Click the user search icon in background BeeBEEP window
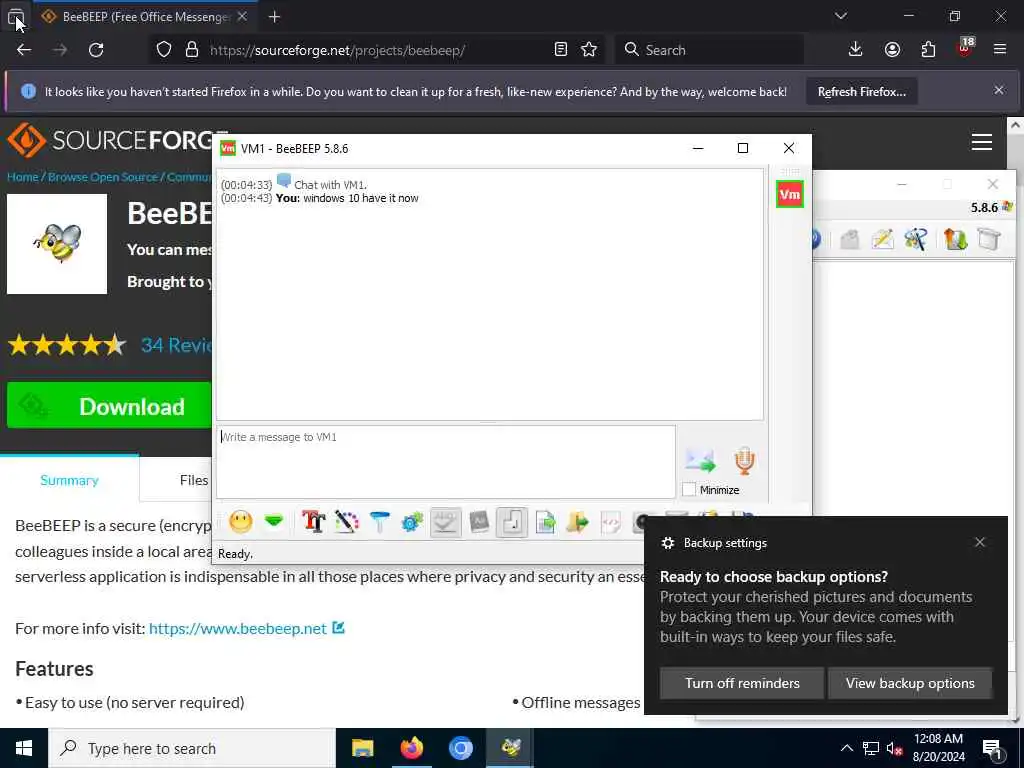The width and height of the screenshot is (1024, 768). 916,240
